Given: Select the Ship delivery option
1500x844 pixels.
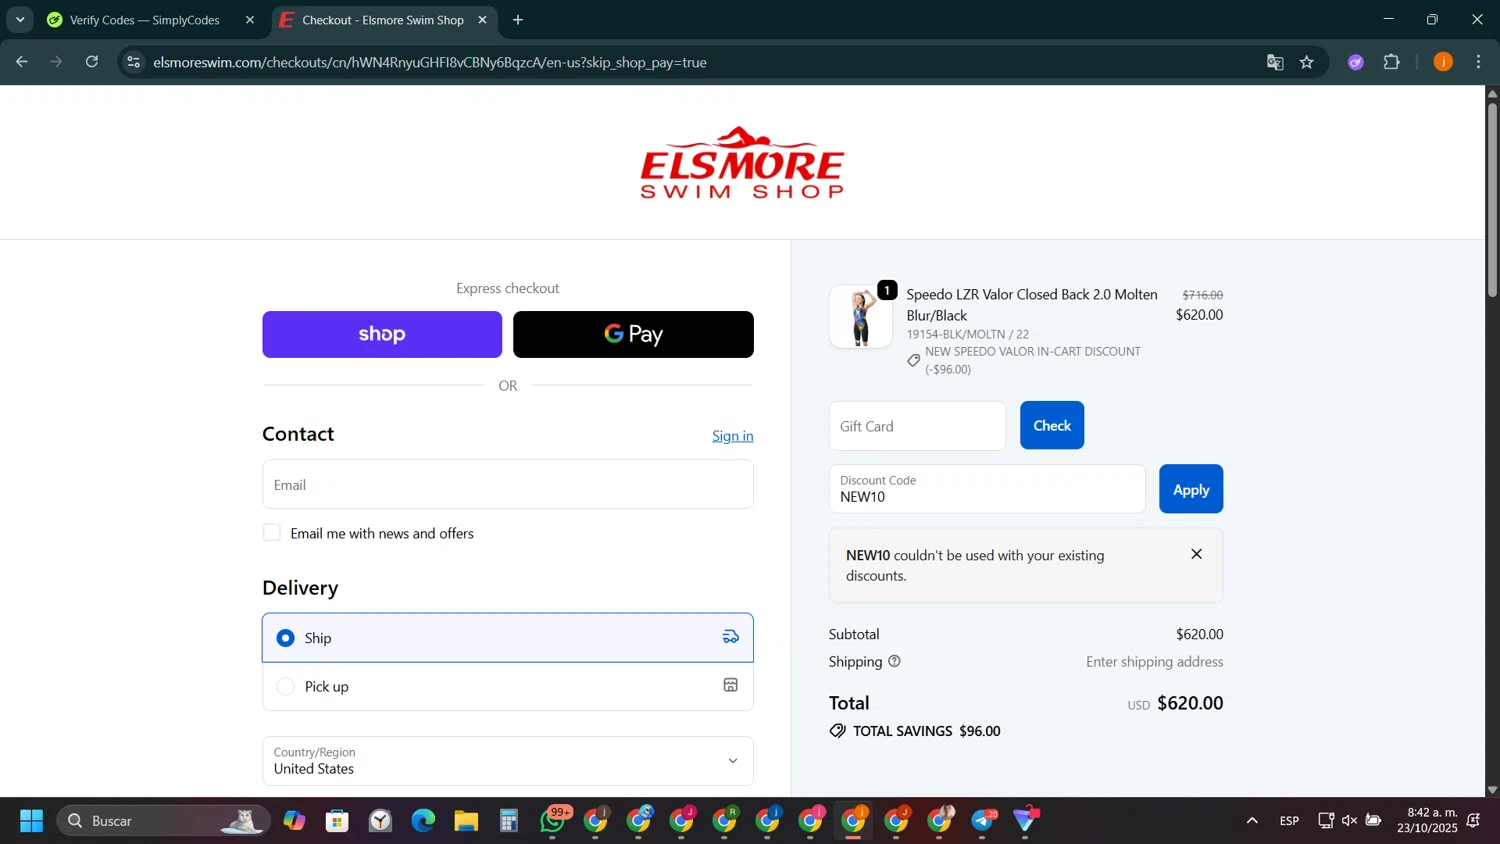Looking at the screenshot, I should click(508, 638).
